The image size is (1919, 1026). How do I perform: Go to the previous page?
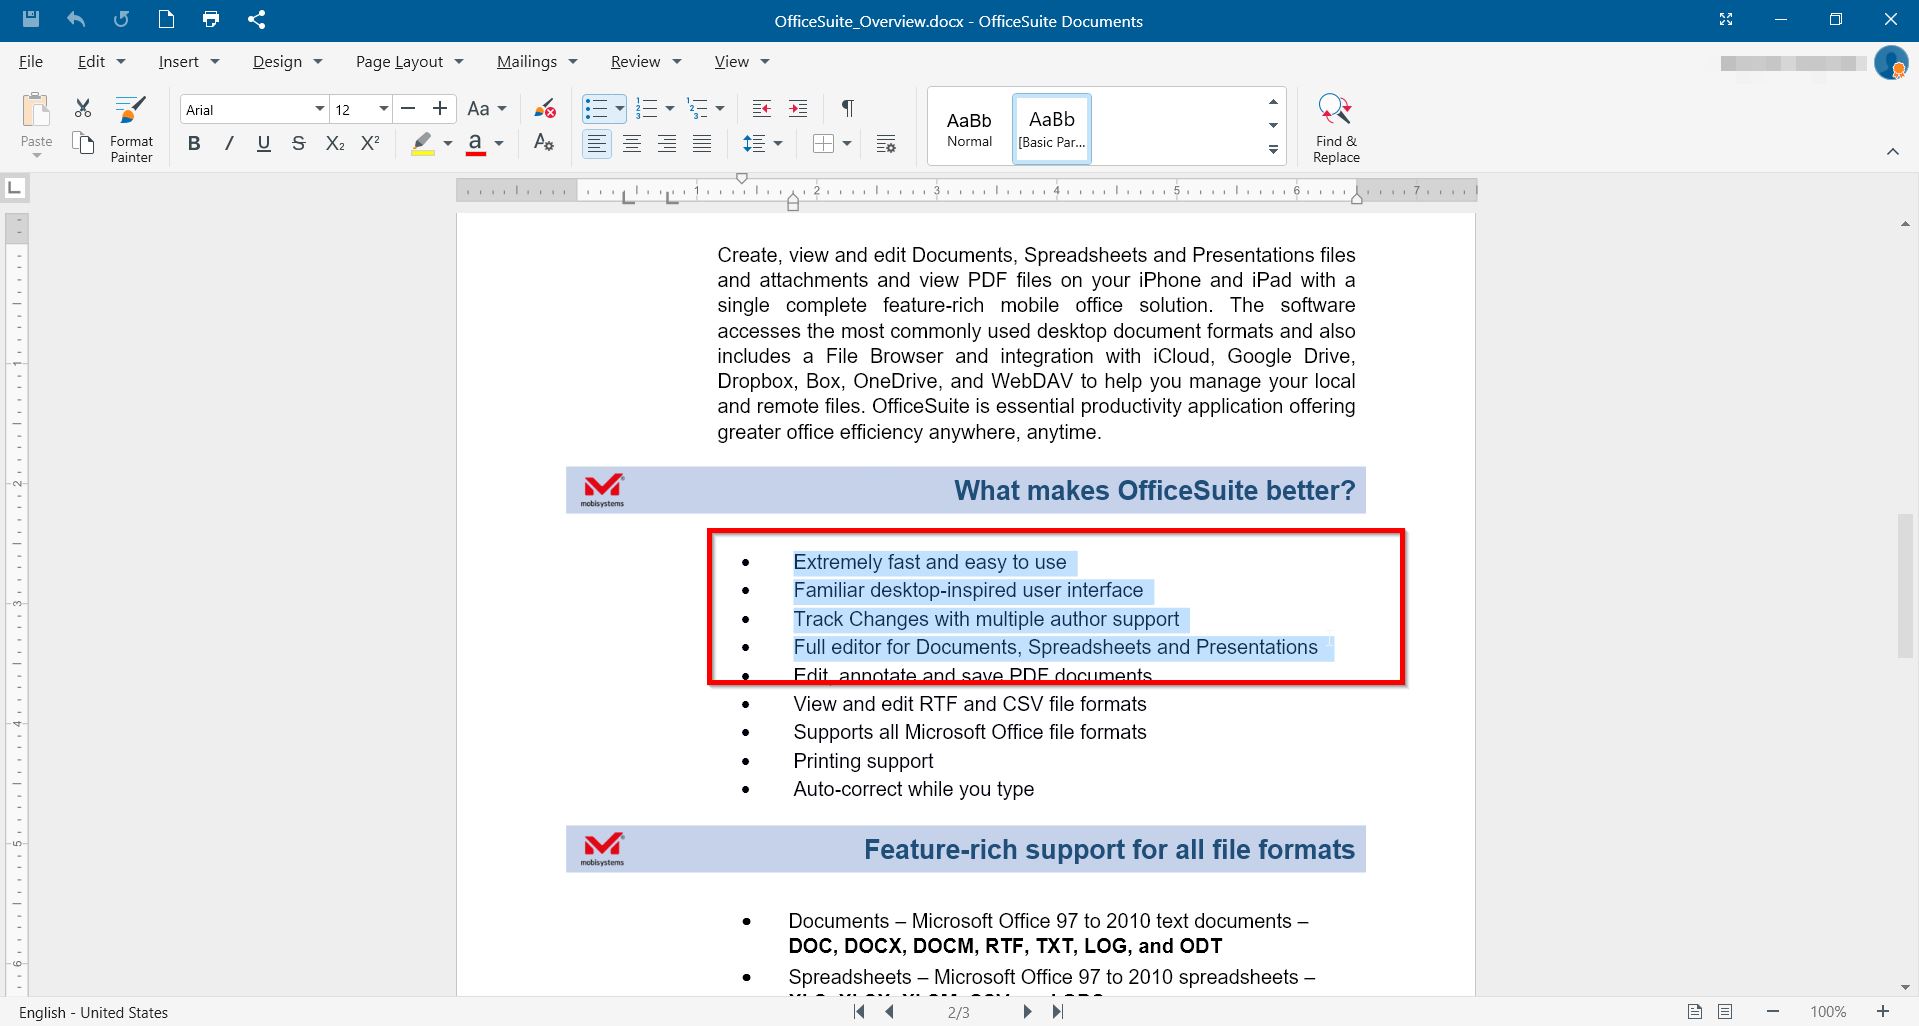(890, 1012)
